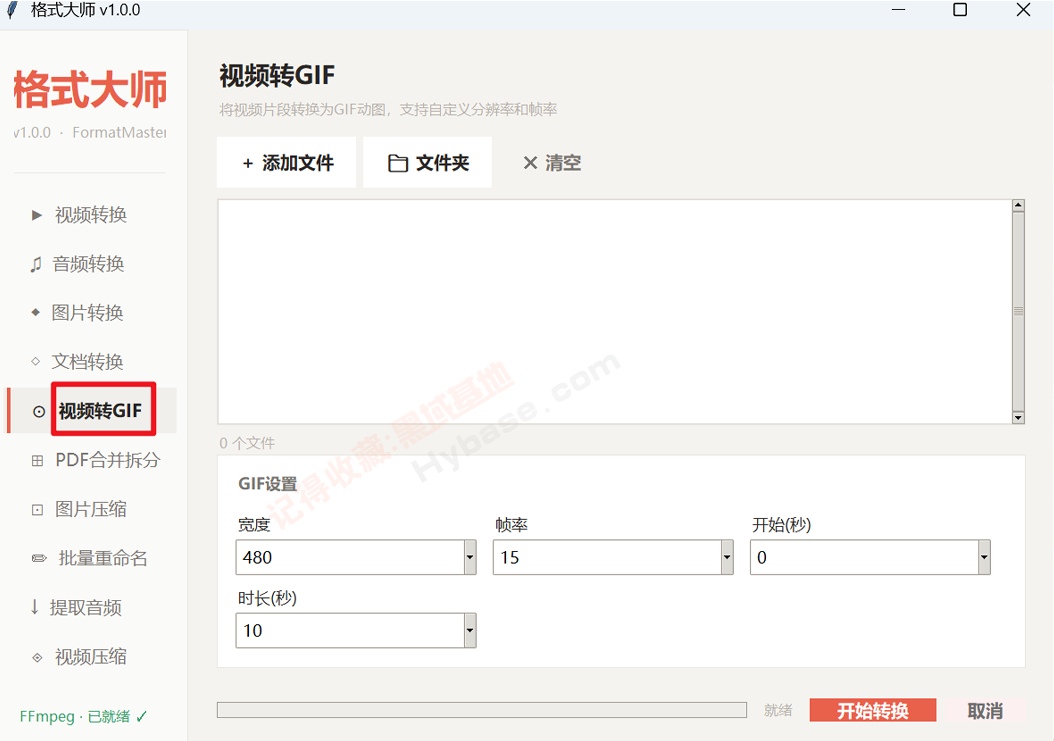Go to 图片转换 page

pos(87,313)
